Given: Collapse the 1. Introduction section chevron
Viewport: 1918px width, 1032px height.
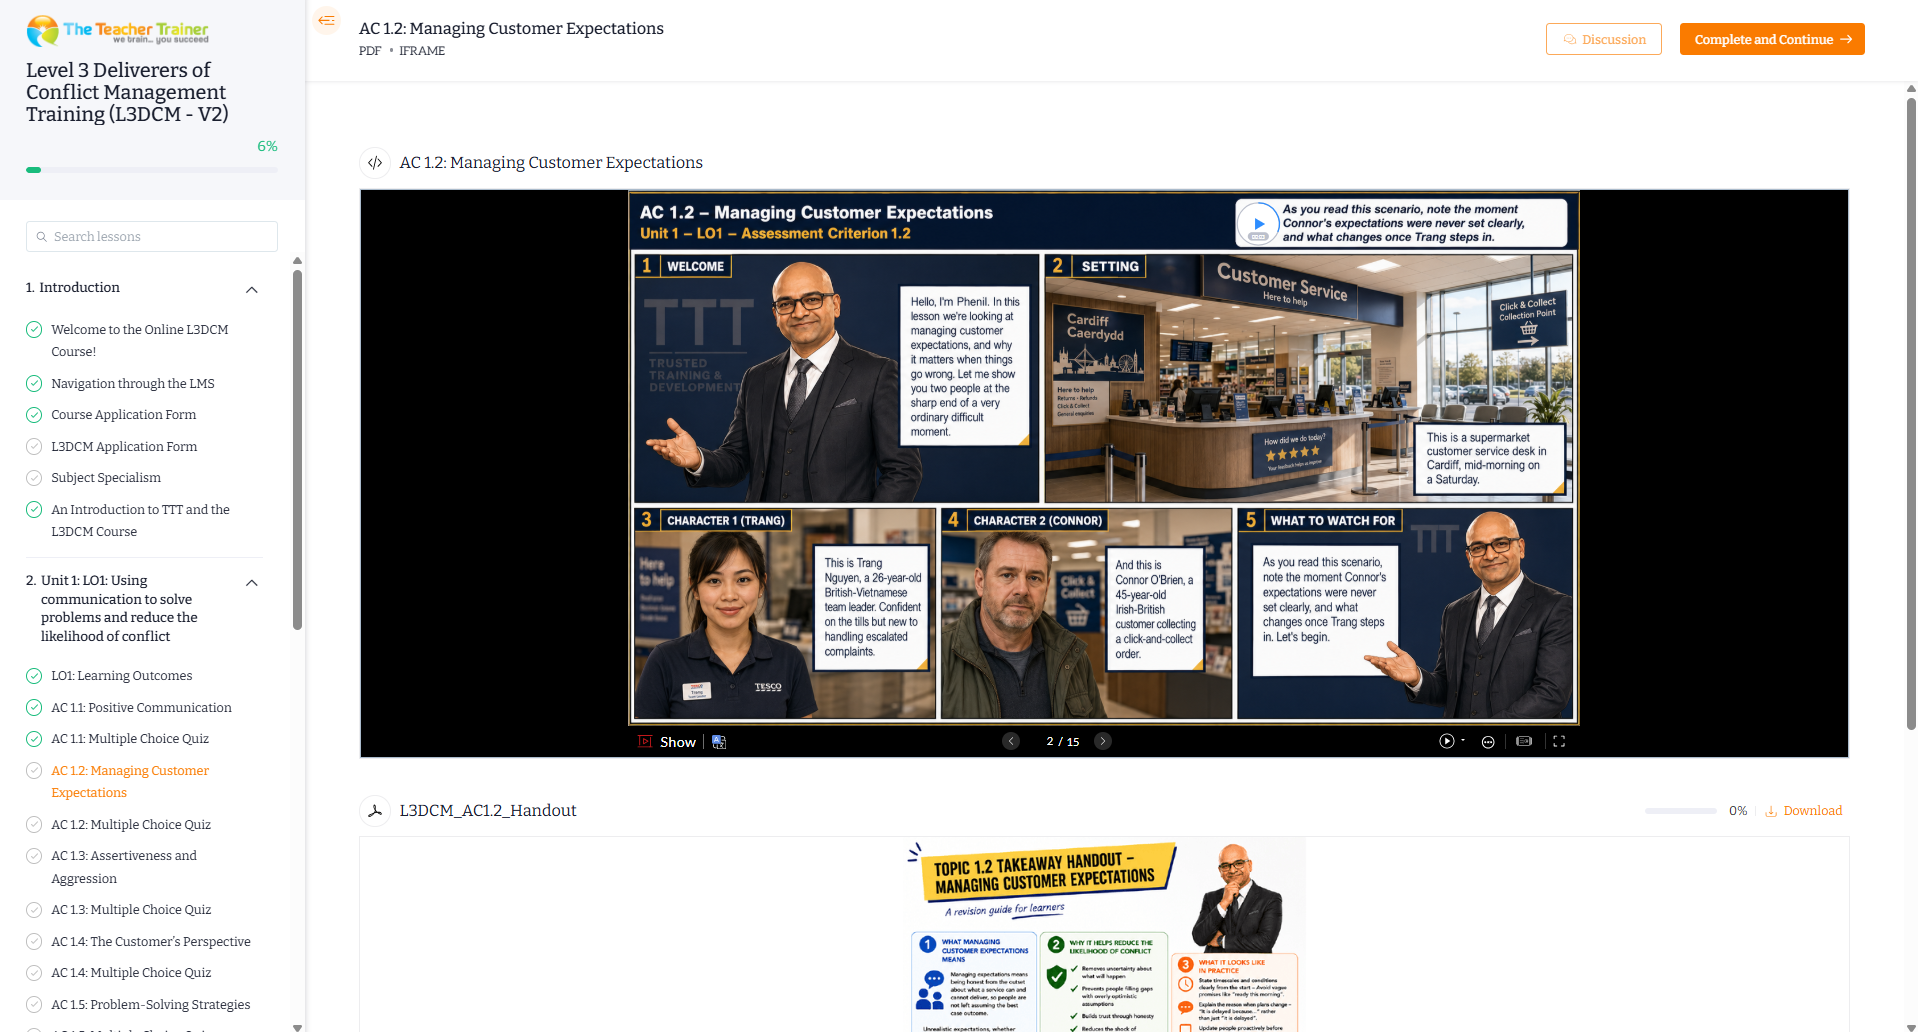Looking at the screenshot, I should [x=252, y=290].
